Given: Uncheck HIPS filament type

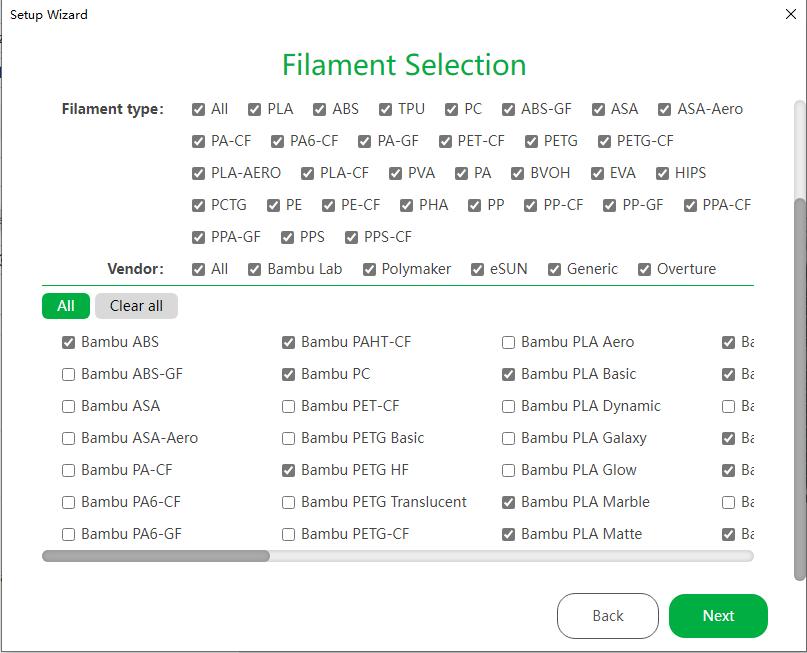Looking at the screenshot, I should (662, 173).
